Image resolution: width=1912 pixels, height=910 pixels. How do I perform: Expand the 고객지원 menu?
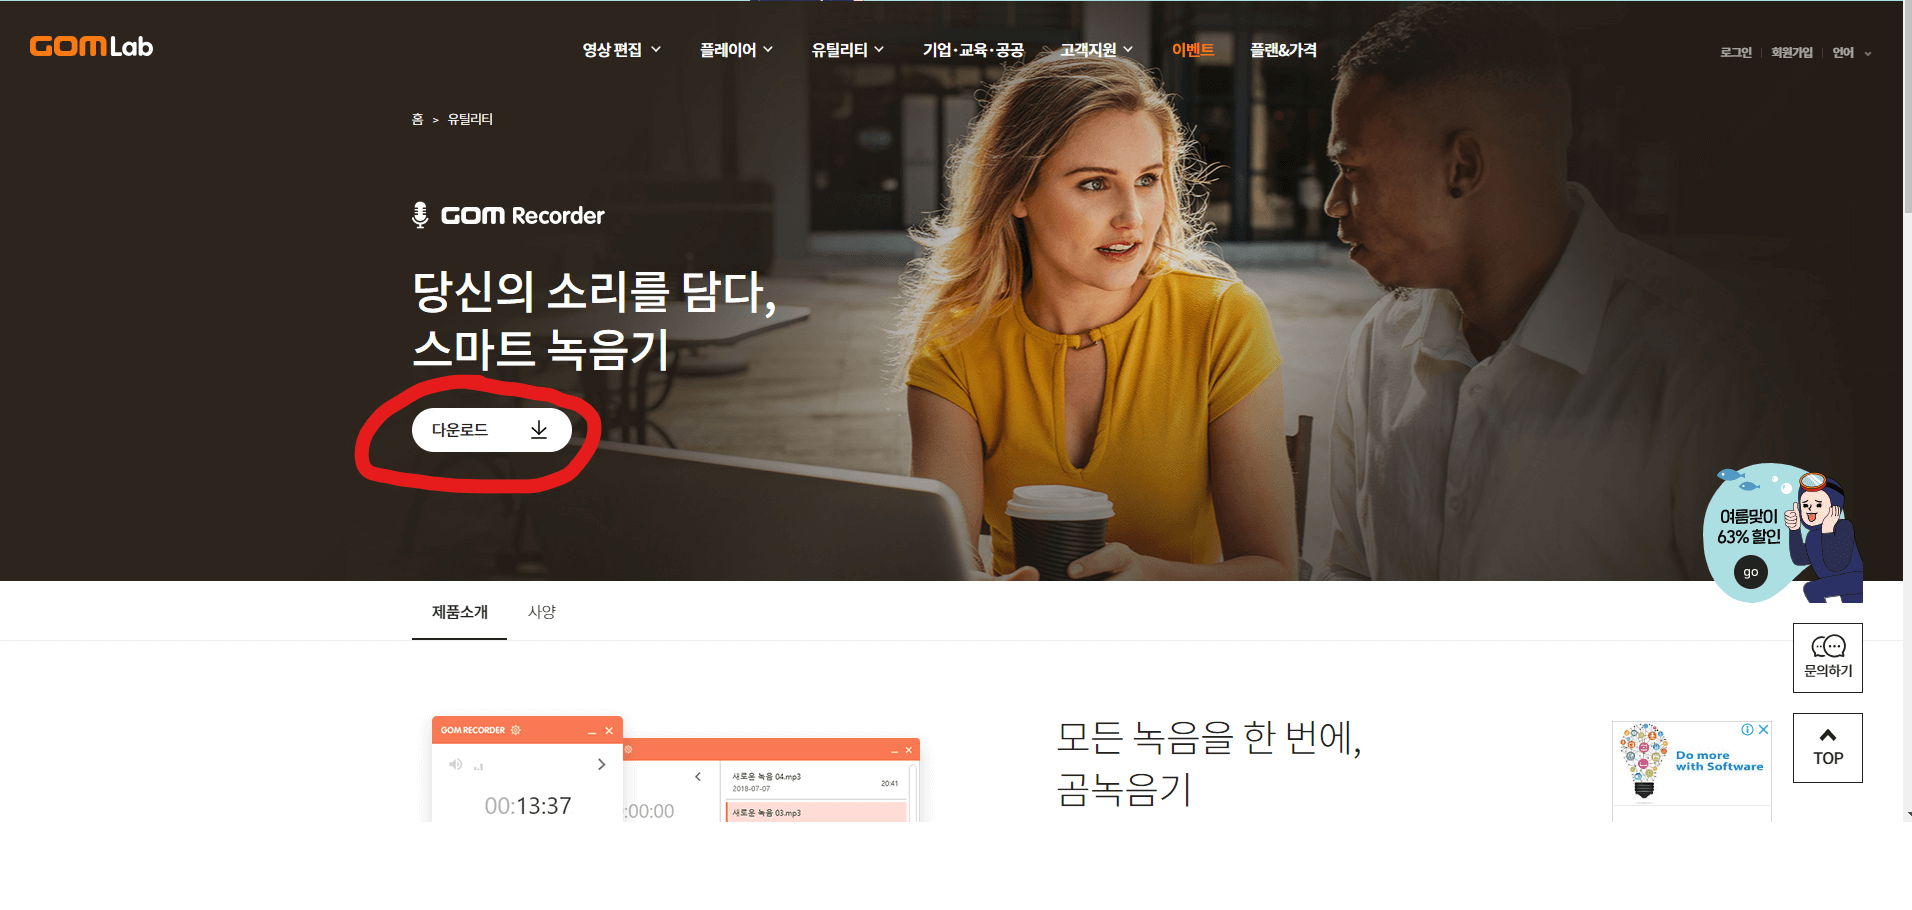pyautogui.click(x=1096, y=49)
